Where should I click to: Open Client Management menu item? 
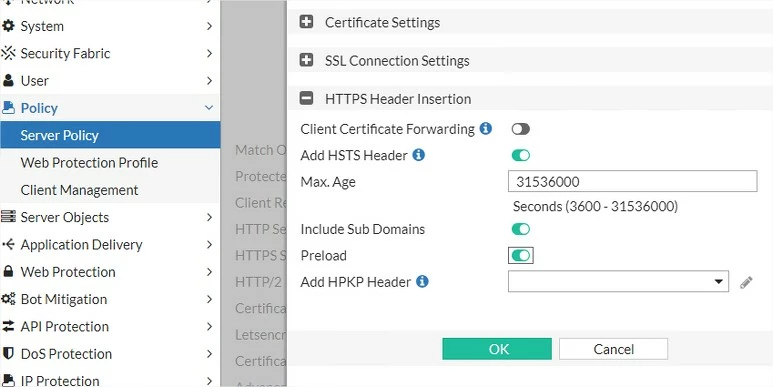(x=110, y=190)
